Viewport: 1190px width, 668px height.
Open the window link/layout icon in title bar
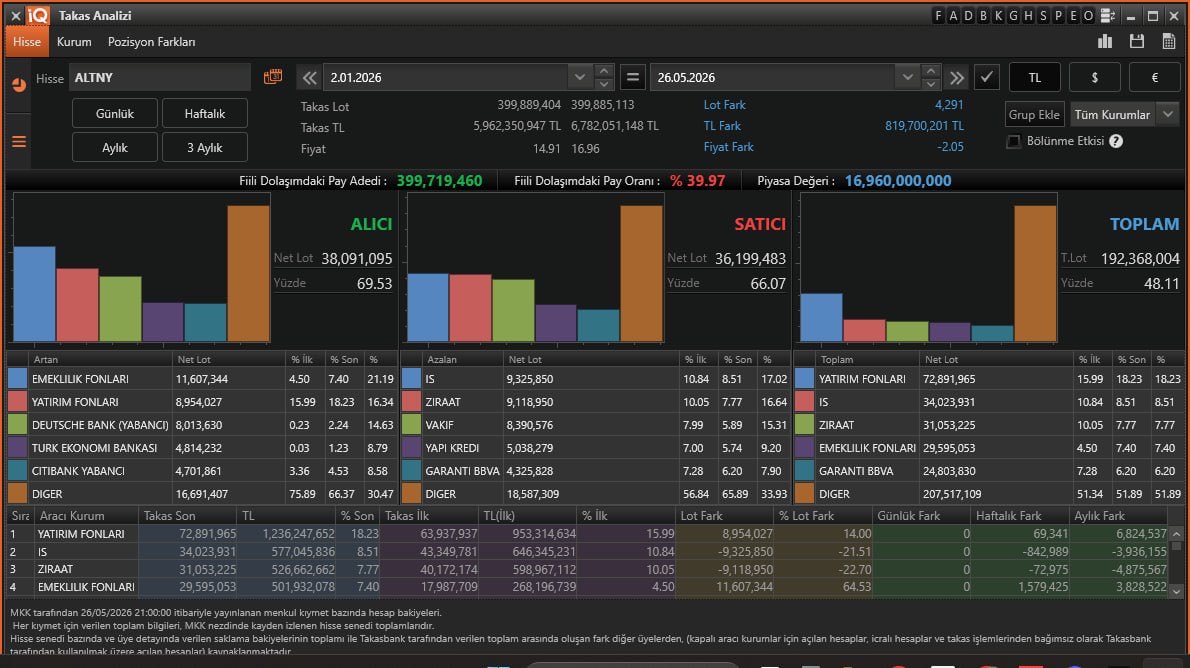pyautogui.click(x=1107, y=15)
